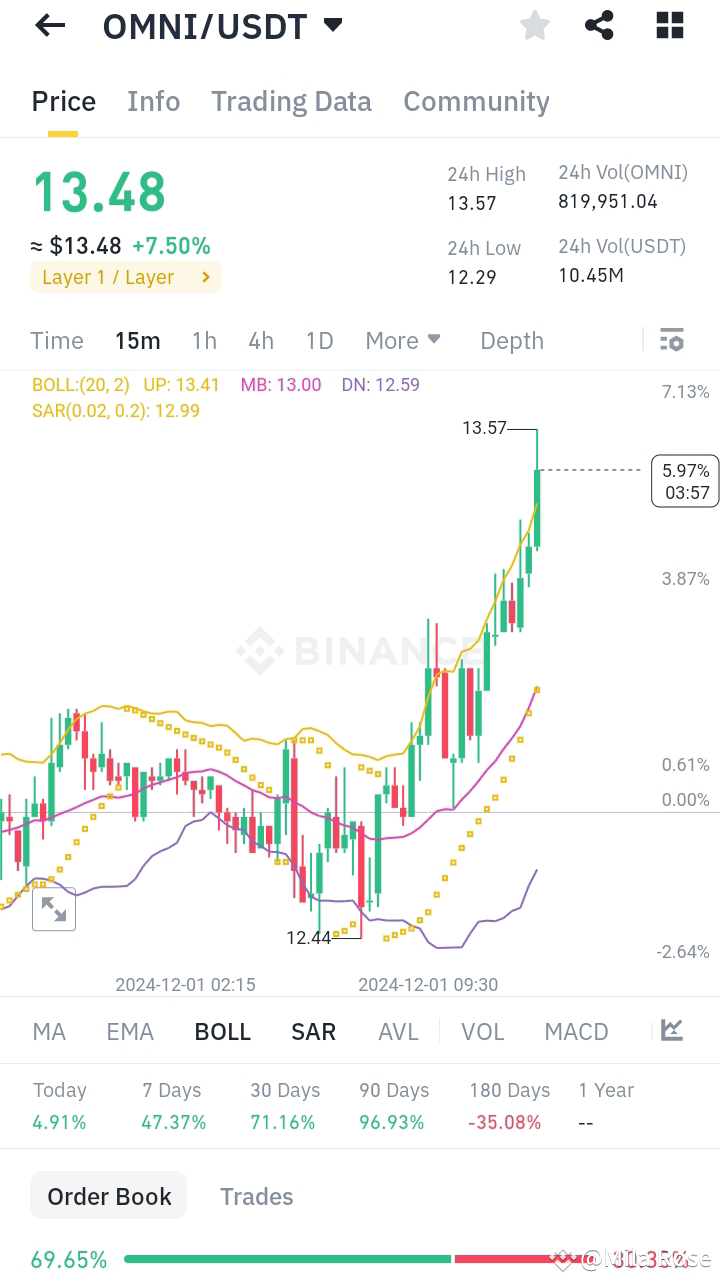Switch to the 1D interval
This screenshot has width=720, height=1281.
tap(319, 341)
